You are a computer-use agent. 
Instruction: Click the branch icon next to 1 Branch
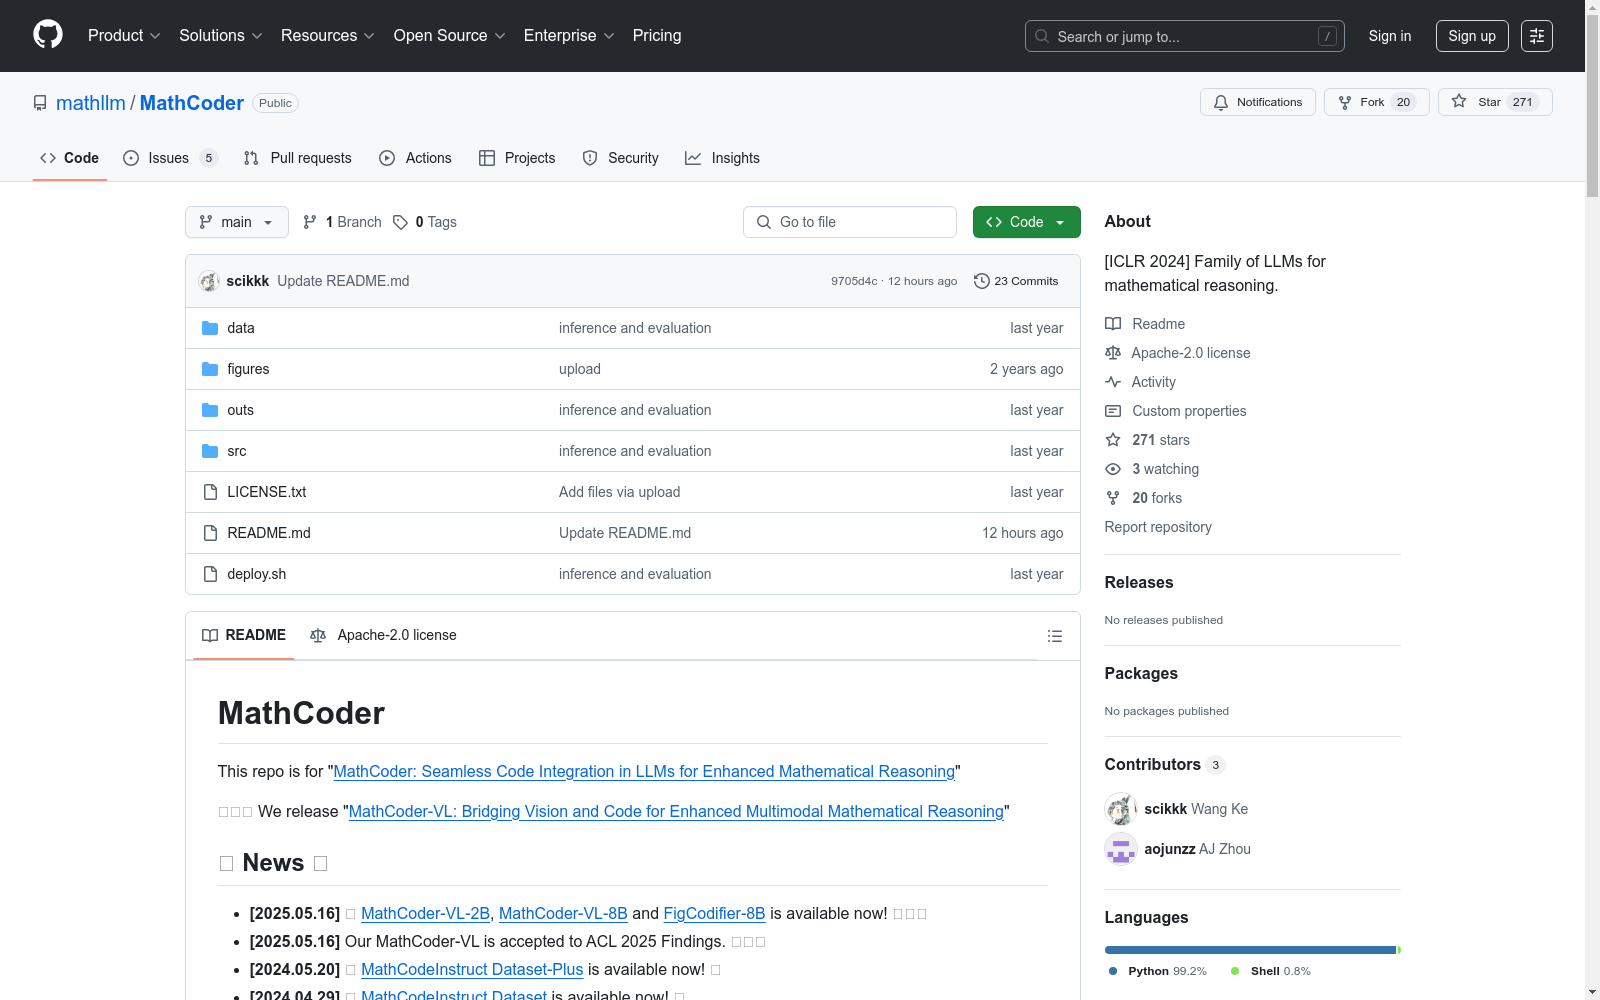coord(310,222)
